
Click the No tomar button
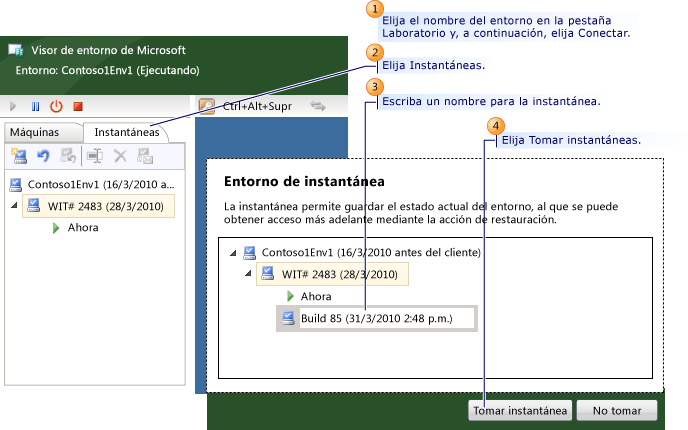pos(617,411)
